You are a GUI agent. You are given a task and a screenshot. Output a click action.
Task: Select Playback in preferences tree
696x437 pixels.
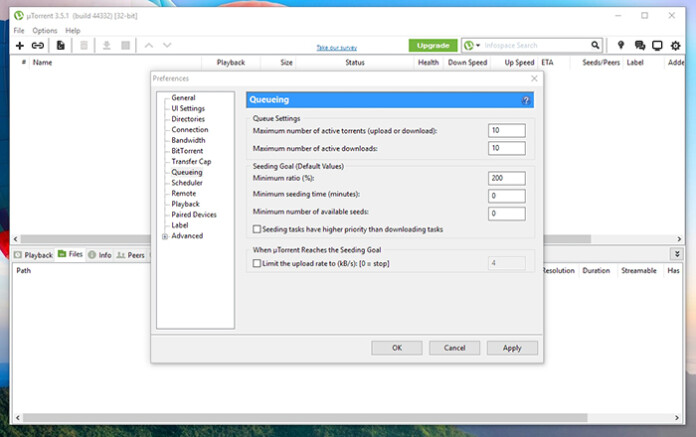[x=186, y=204]
